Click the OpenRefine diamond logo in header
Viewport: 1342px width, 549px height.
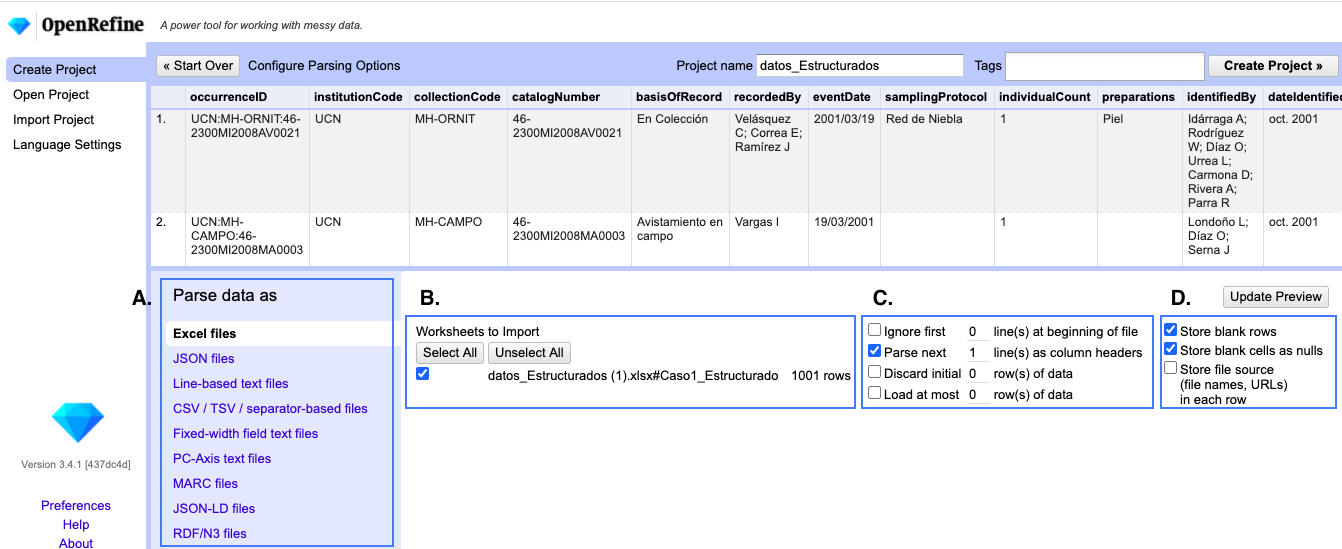pos(19,25)
